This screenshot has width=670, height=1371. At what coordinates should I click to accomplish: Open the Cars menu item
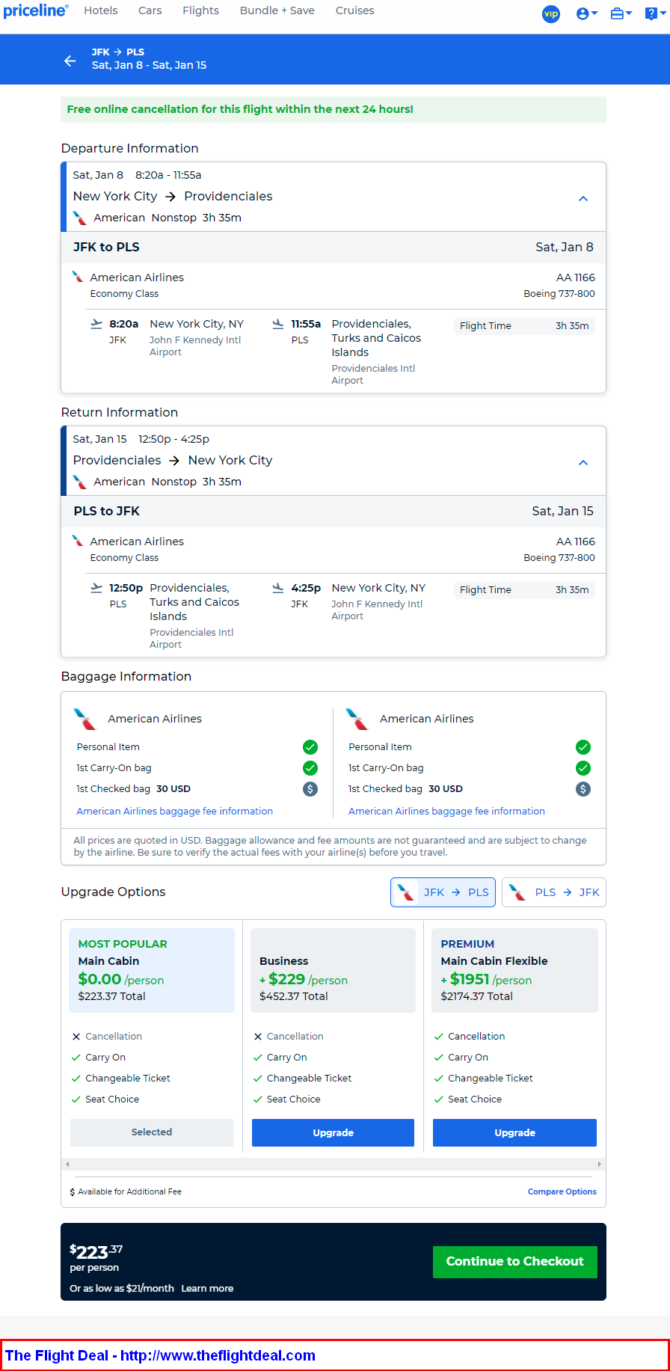[x=150, y=11]
